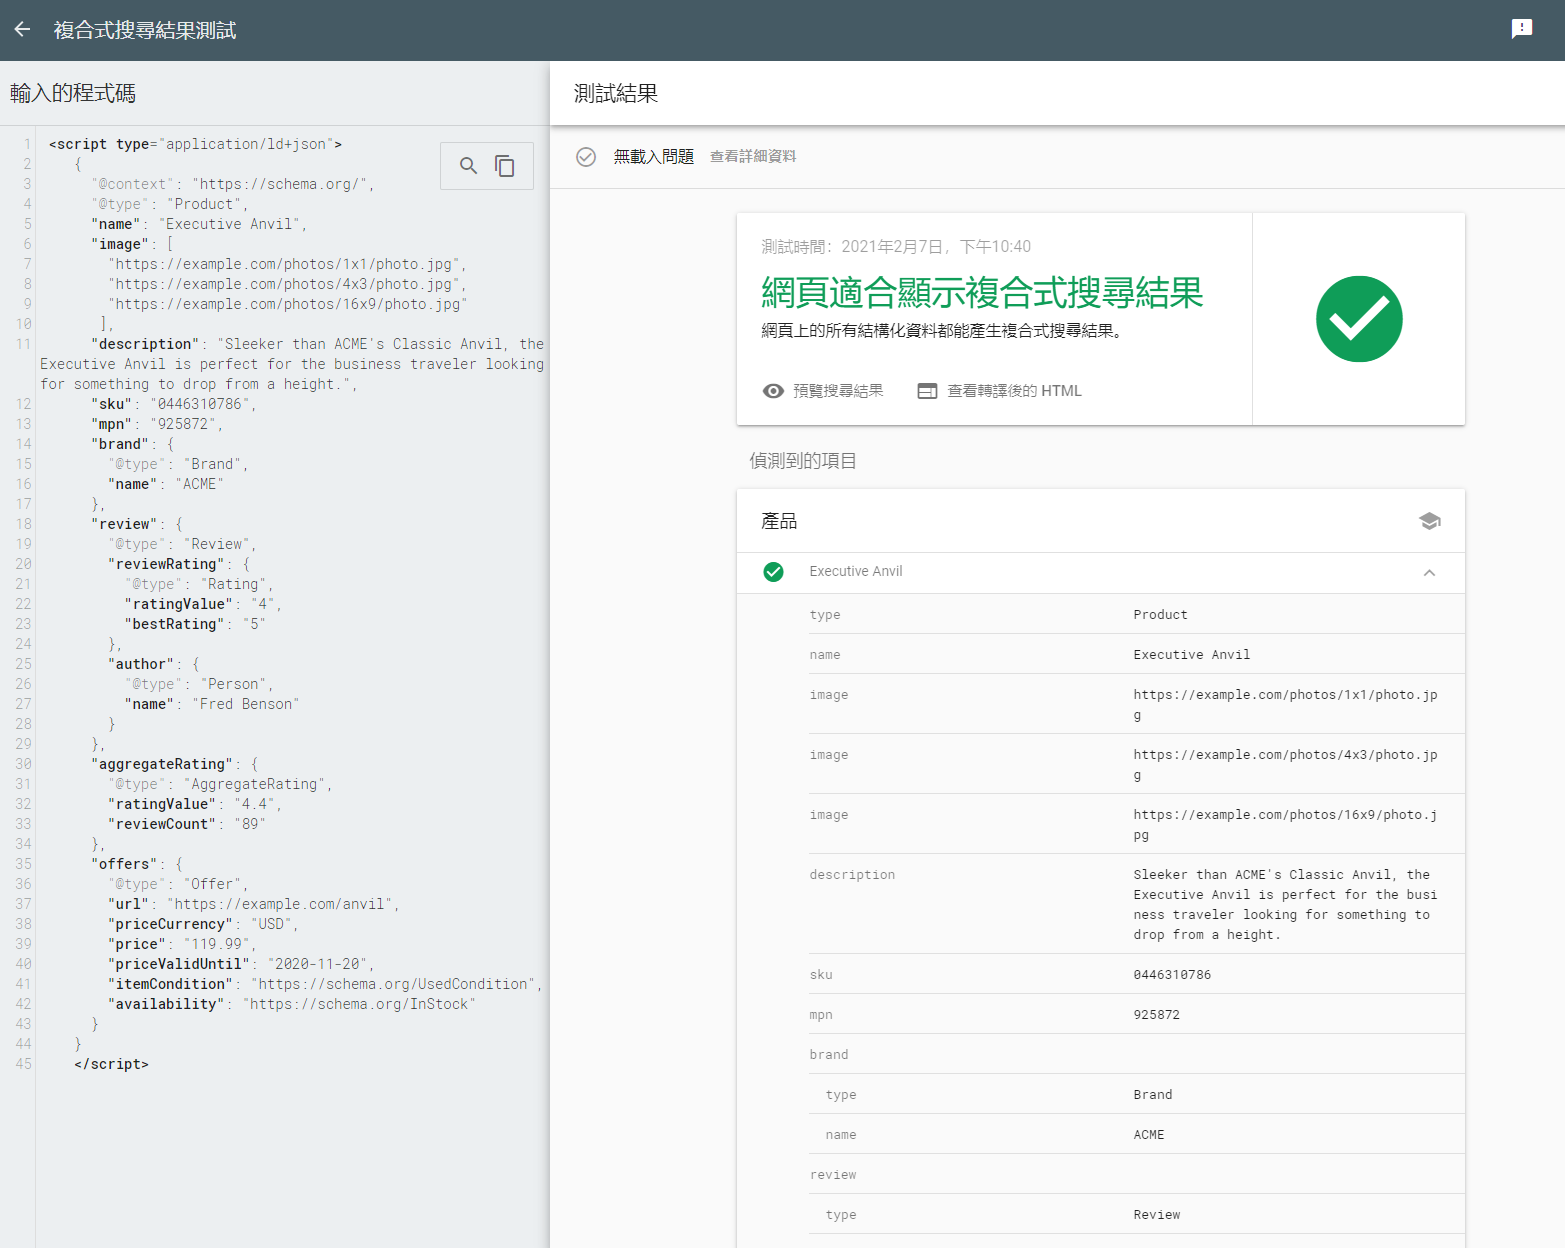Click green check beside Executive Anvil
Screen dimensions: 1565x1248
point(773,572)
